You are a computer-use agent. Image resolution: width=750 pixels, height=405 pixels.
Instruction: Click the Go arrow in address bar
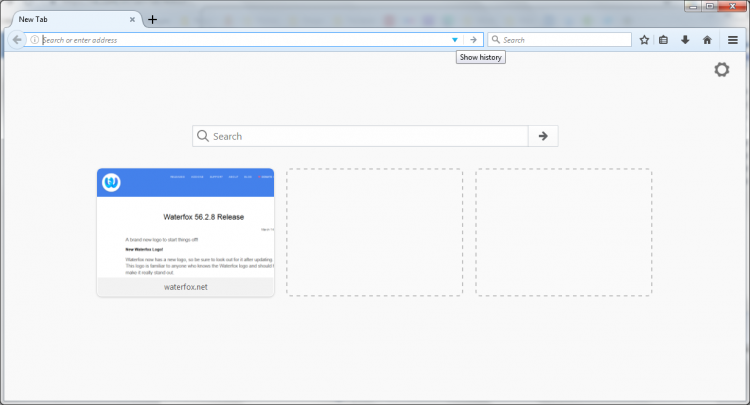point(473,40)
